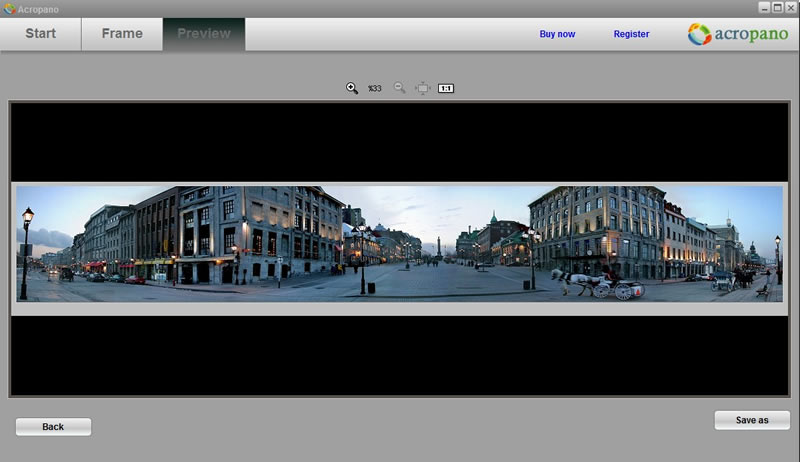Click the %33 zoom percentage label
The width and height of the screenshot is (800, 462).
click(x=375, y=89)
